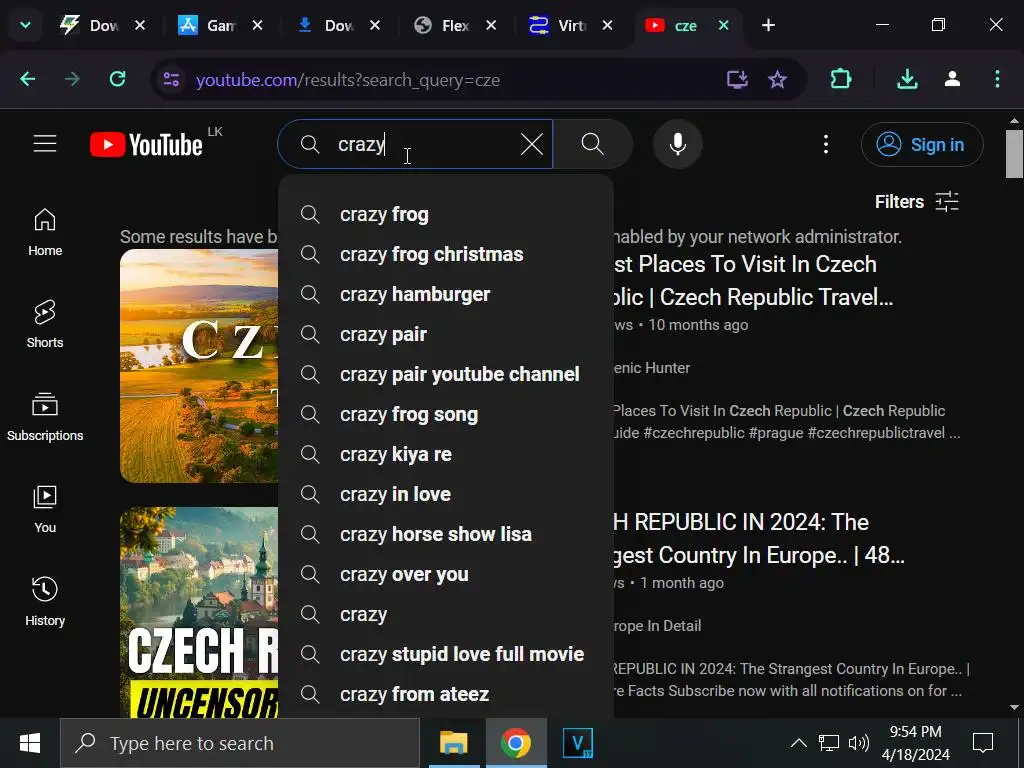This screenshot has height=768, width=1024.
Task: Choose the 'crazy over you' suggestion
Action: click(x=446, y=574)
